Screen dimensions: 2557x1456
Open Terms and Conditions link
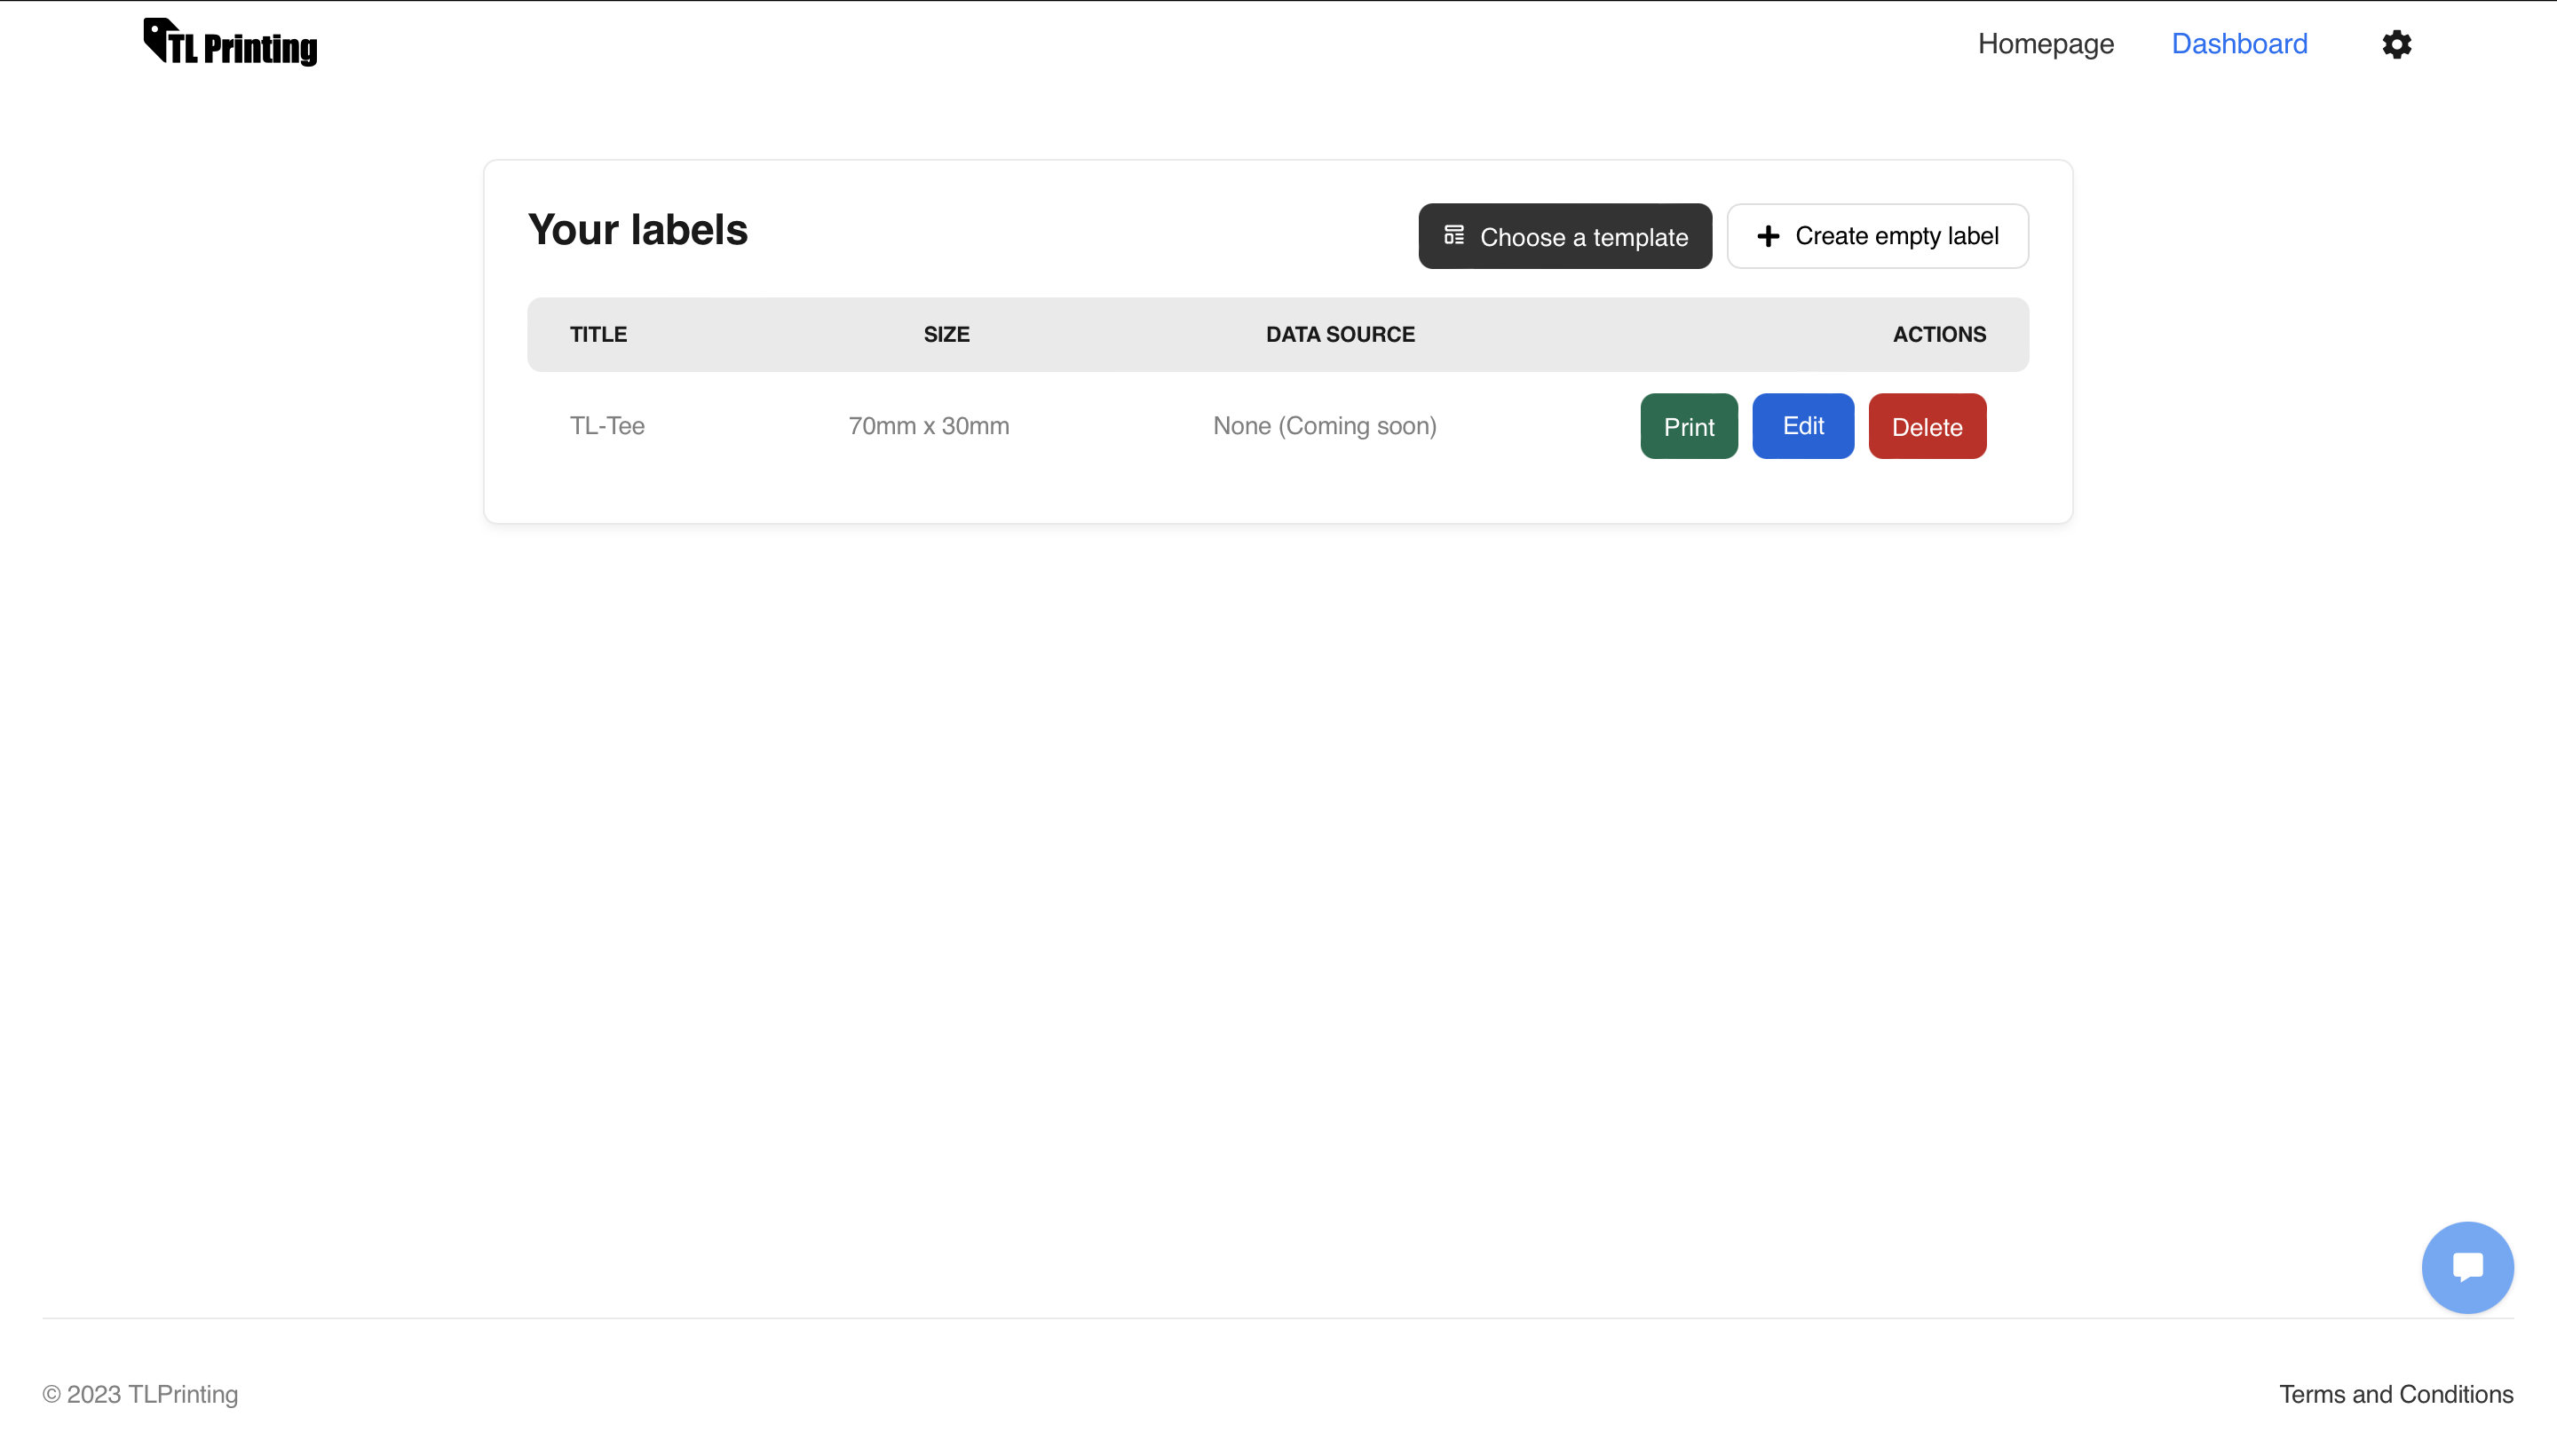[x=2395, y=1394]
